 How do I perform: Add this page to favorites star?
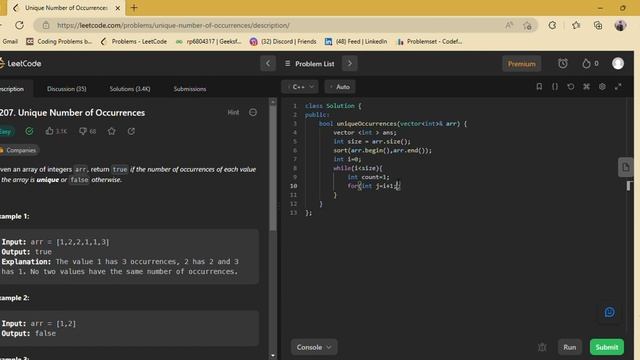click(527, 25)
